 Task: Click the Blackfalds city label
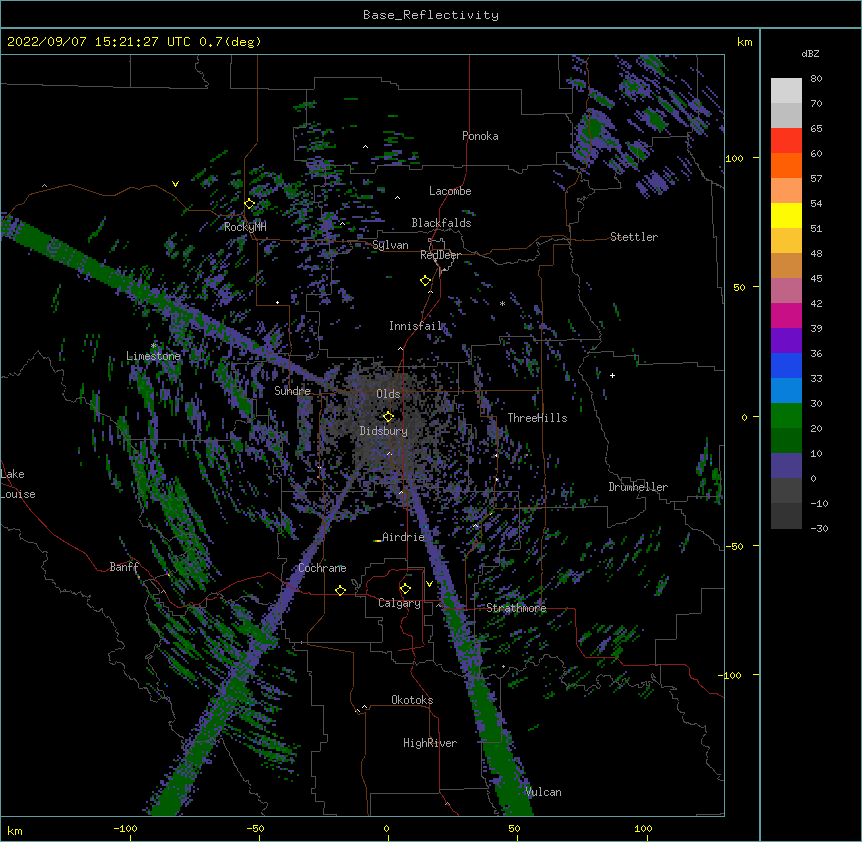click(441, 223)
